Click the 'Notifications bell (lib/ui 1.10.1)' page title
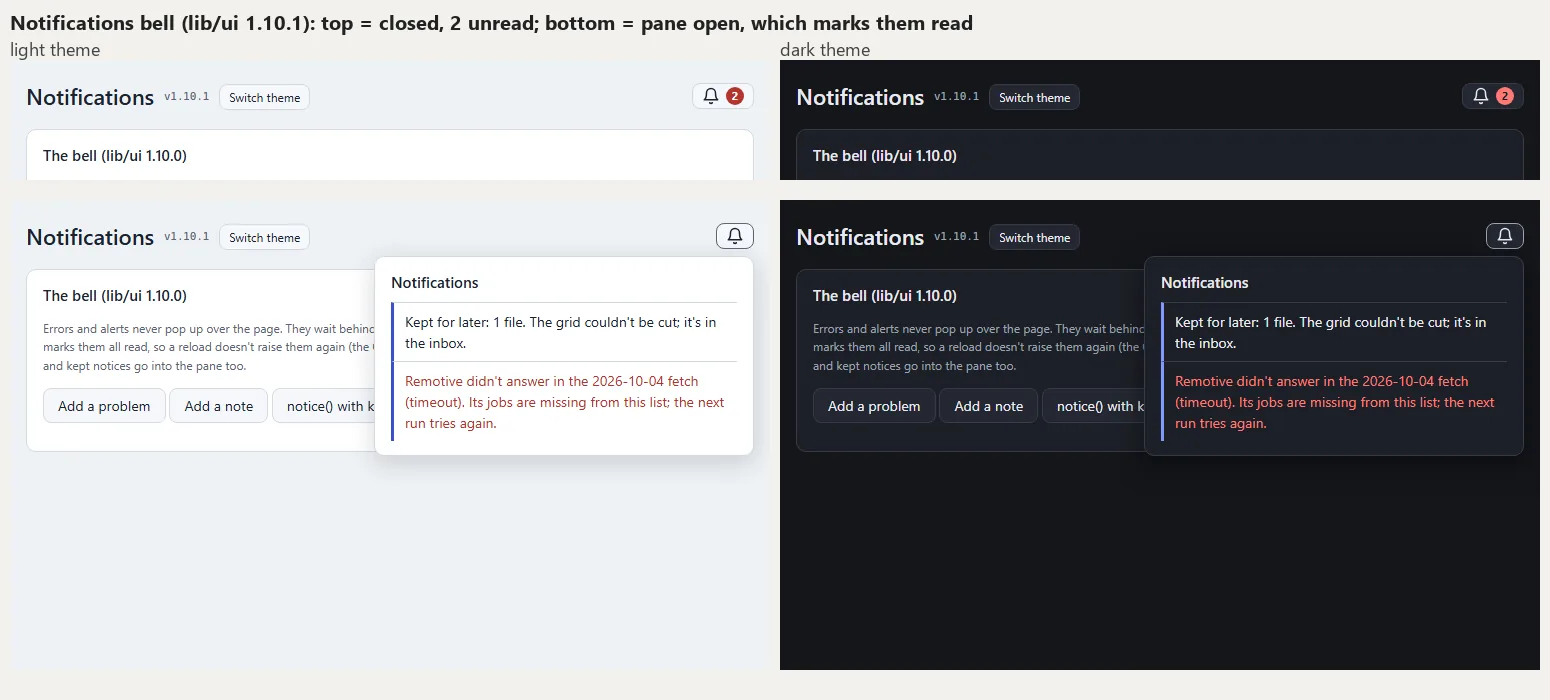1550x700 pixels. click(491, 23)
